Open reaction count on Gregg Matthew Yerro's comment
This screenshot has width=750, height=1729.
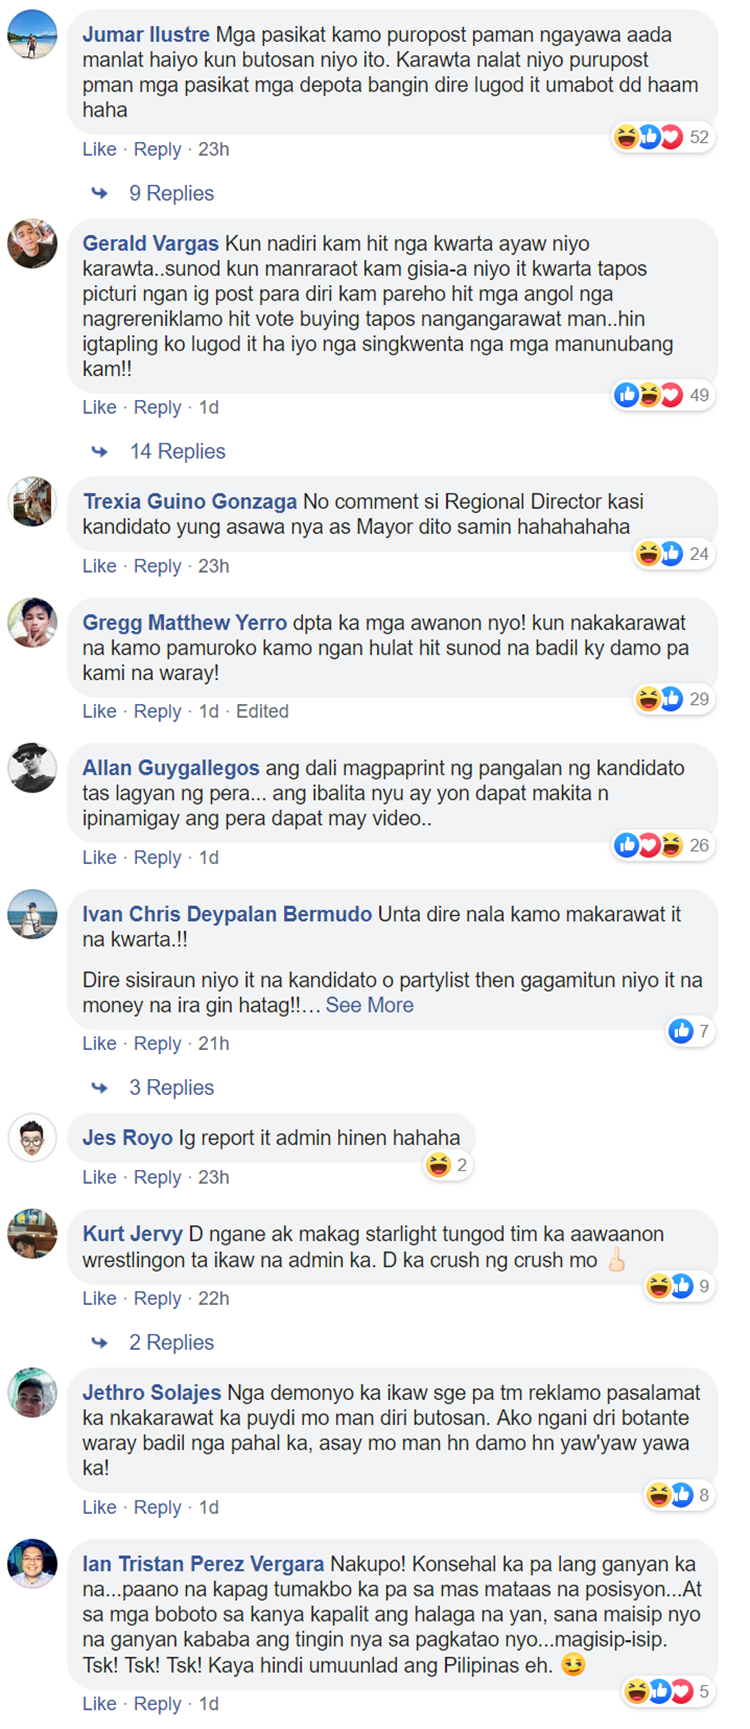[x=672, y=699]
